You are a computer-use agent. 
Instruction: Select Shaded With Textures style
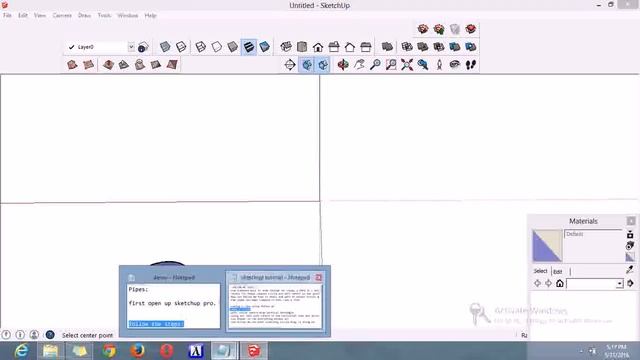[x=249, y=47]
